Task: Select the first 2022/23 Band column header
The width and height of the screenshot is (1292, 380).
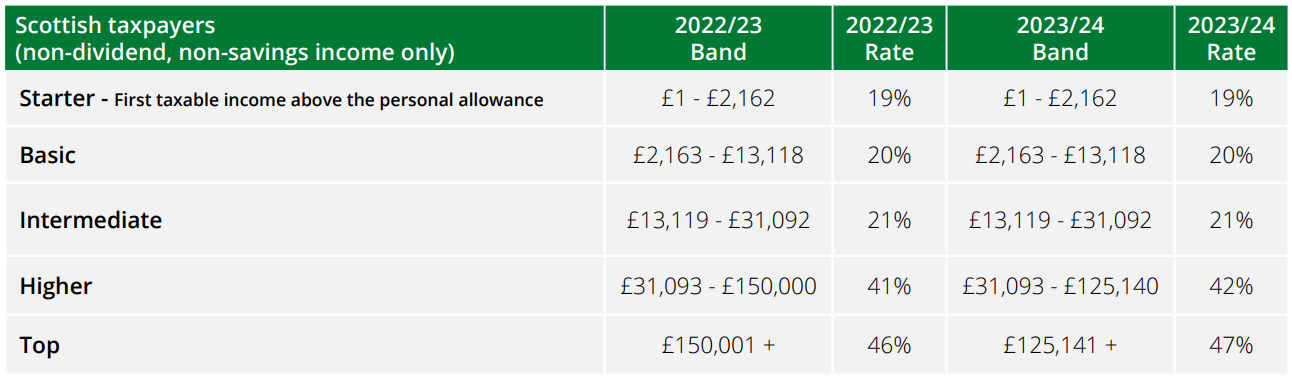Action: (718, 38)
